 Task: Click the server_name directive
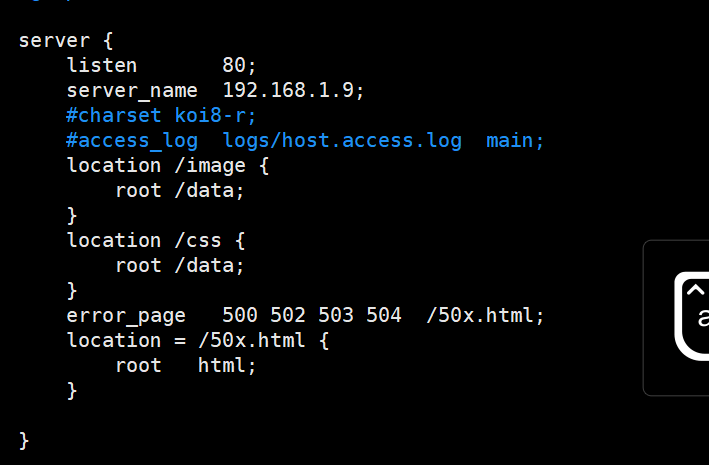coord(132,91)
